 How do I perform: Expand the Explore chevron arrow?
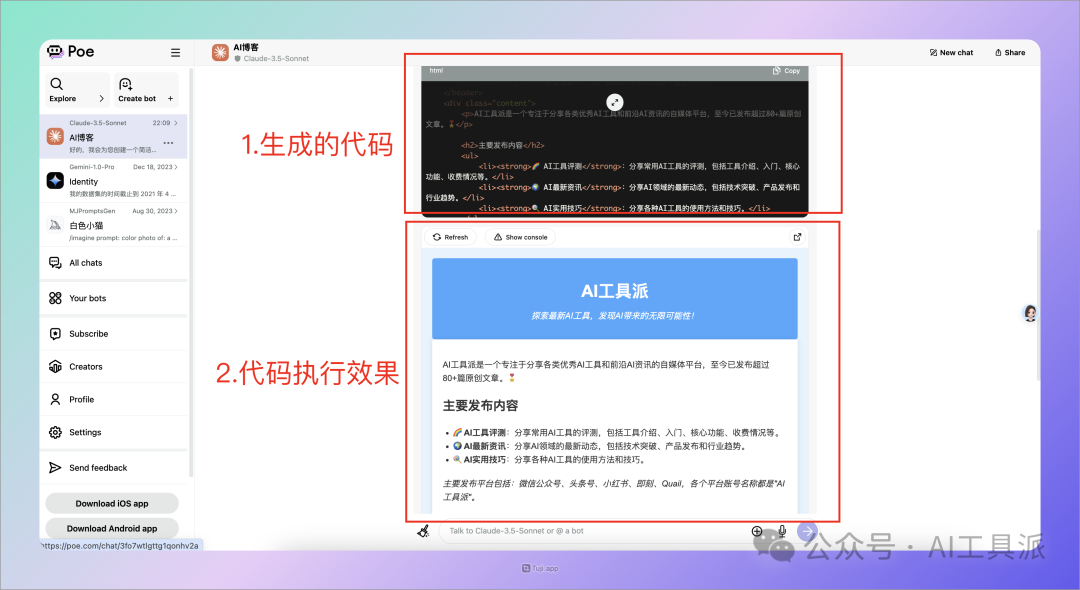(101, 98)
